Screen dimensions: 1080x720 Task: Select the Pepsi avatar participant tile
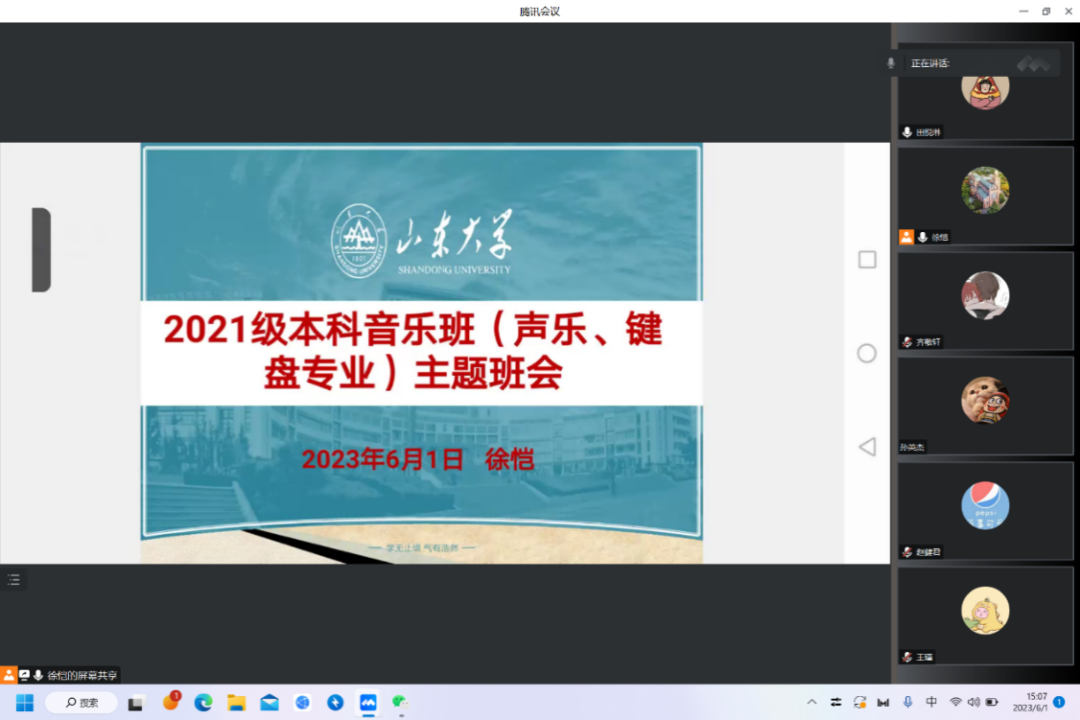click(x=985, y=511)
